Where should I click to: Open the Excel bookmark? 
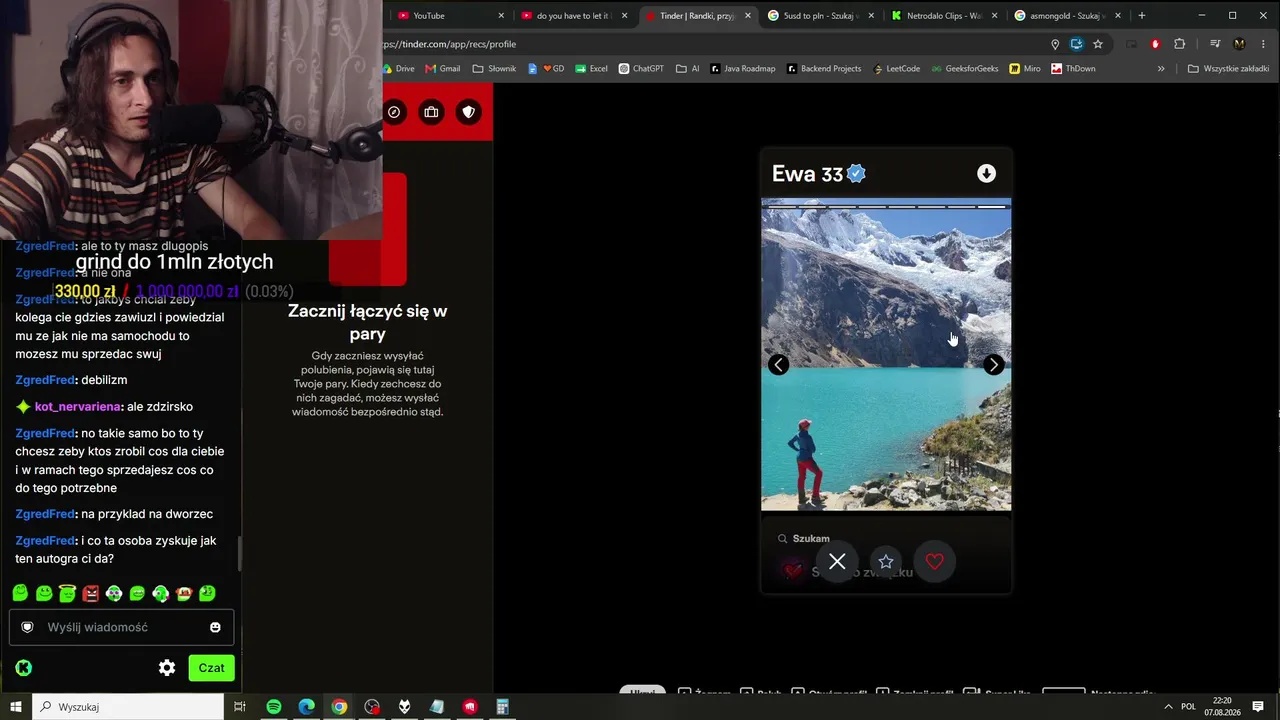591,69
